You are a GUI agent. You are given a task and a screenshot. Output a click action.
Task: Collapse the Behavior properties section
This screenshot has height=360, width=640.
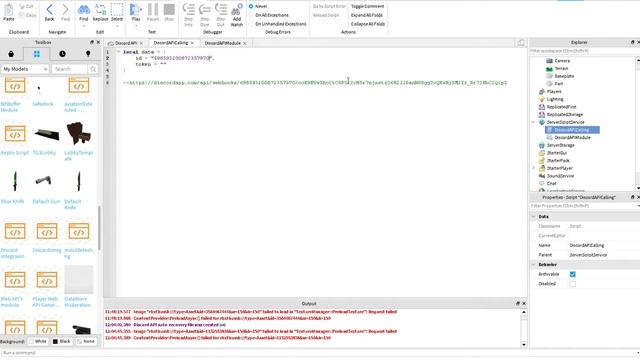533,264
